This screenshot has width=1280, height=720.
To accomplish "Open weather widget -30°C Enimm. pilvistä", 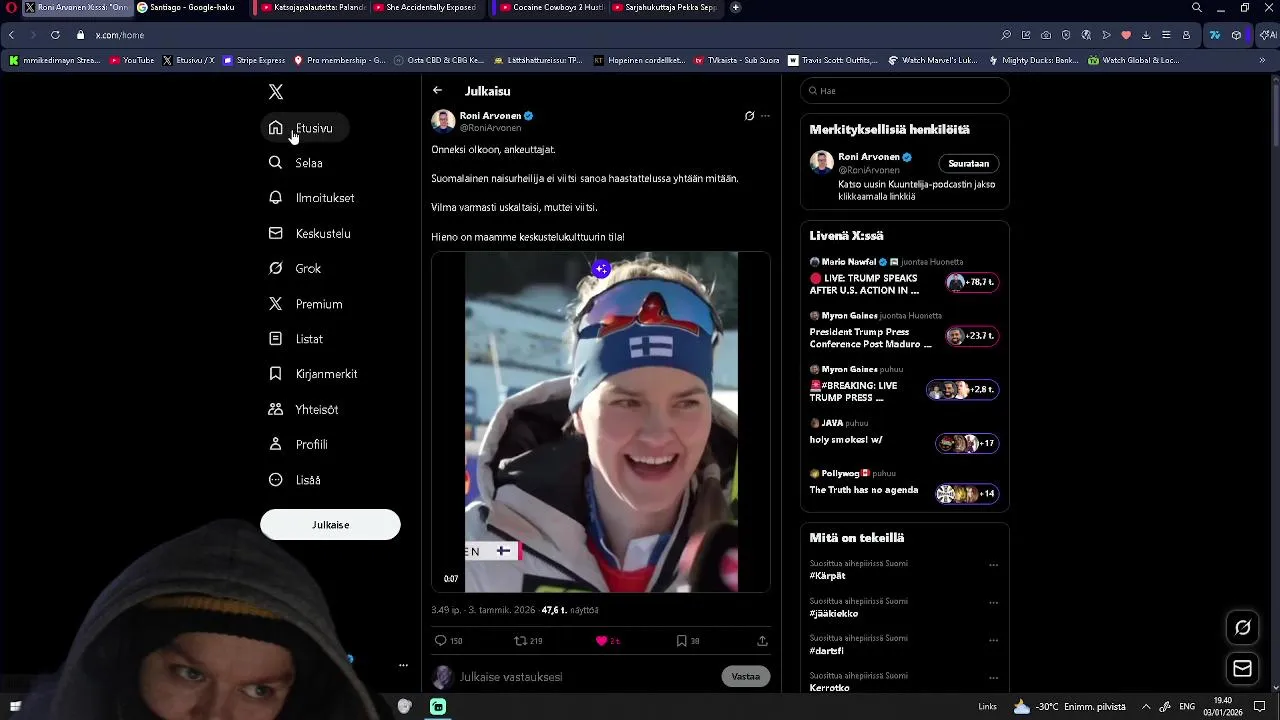I will click(1070, 706).
